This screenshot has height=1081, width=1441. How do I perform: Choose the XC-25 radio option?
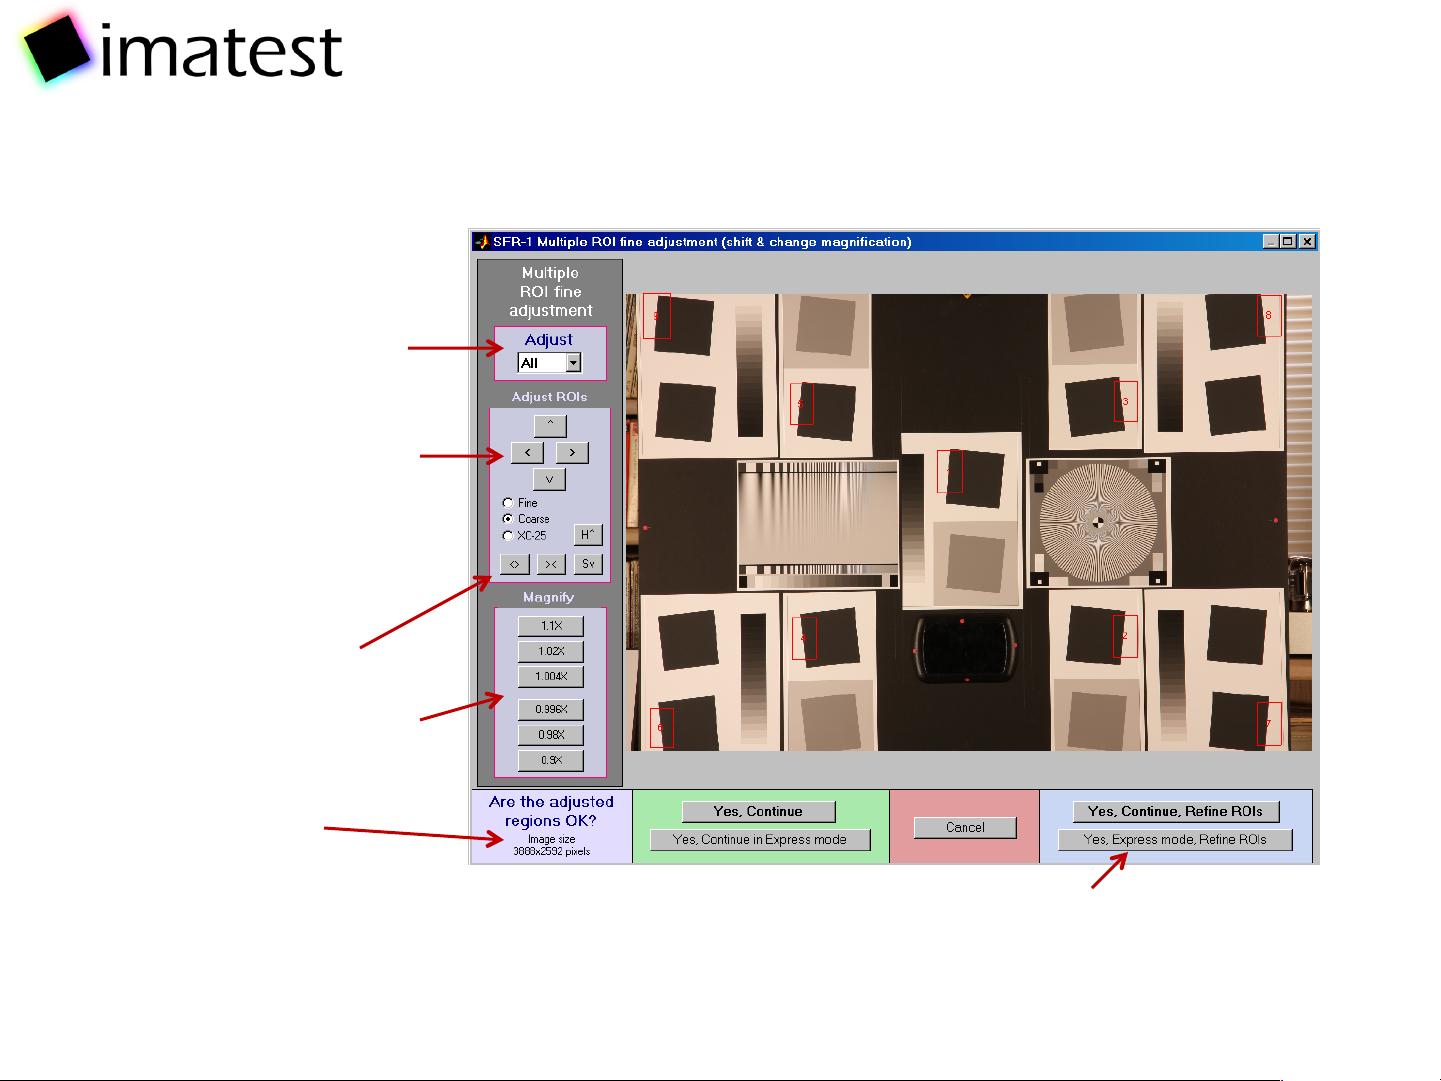click(508, 536)
